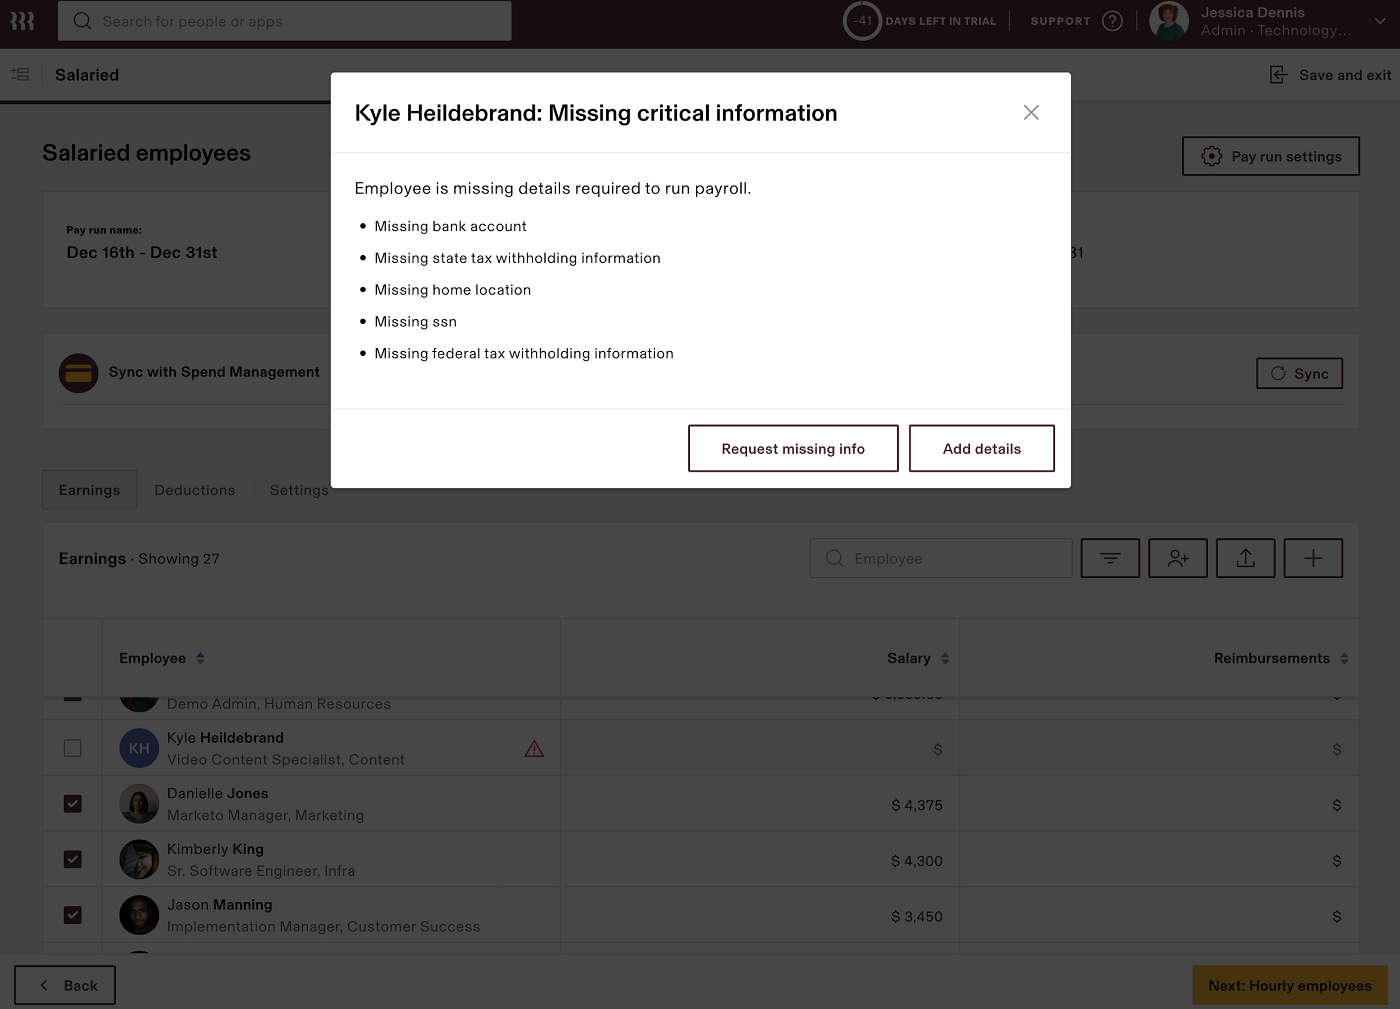Click Kyle Heildebrand's empty salary cell
Image resolution: width=1400 pixels, height=1009 pixels.
click(760, 748)
